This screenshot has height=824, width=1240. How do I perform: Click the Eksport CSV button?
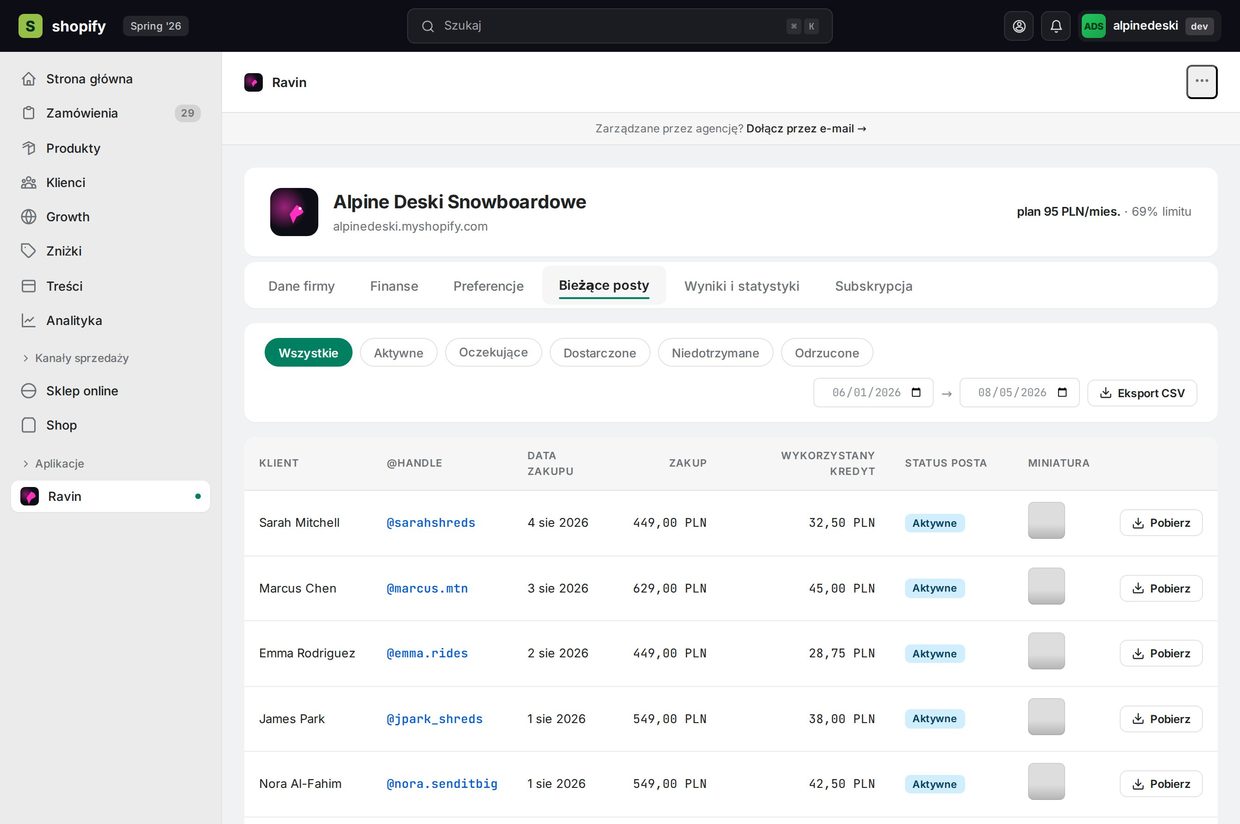(x=1142, y=393)
